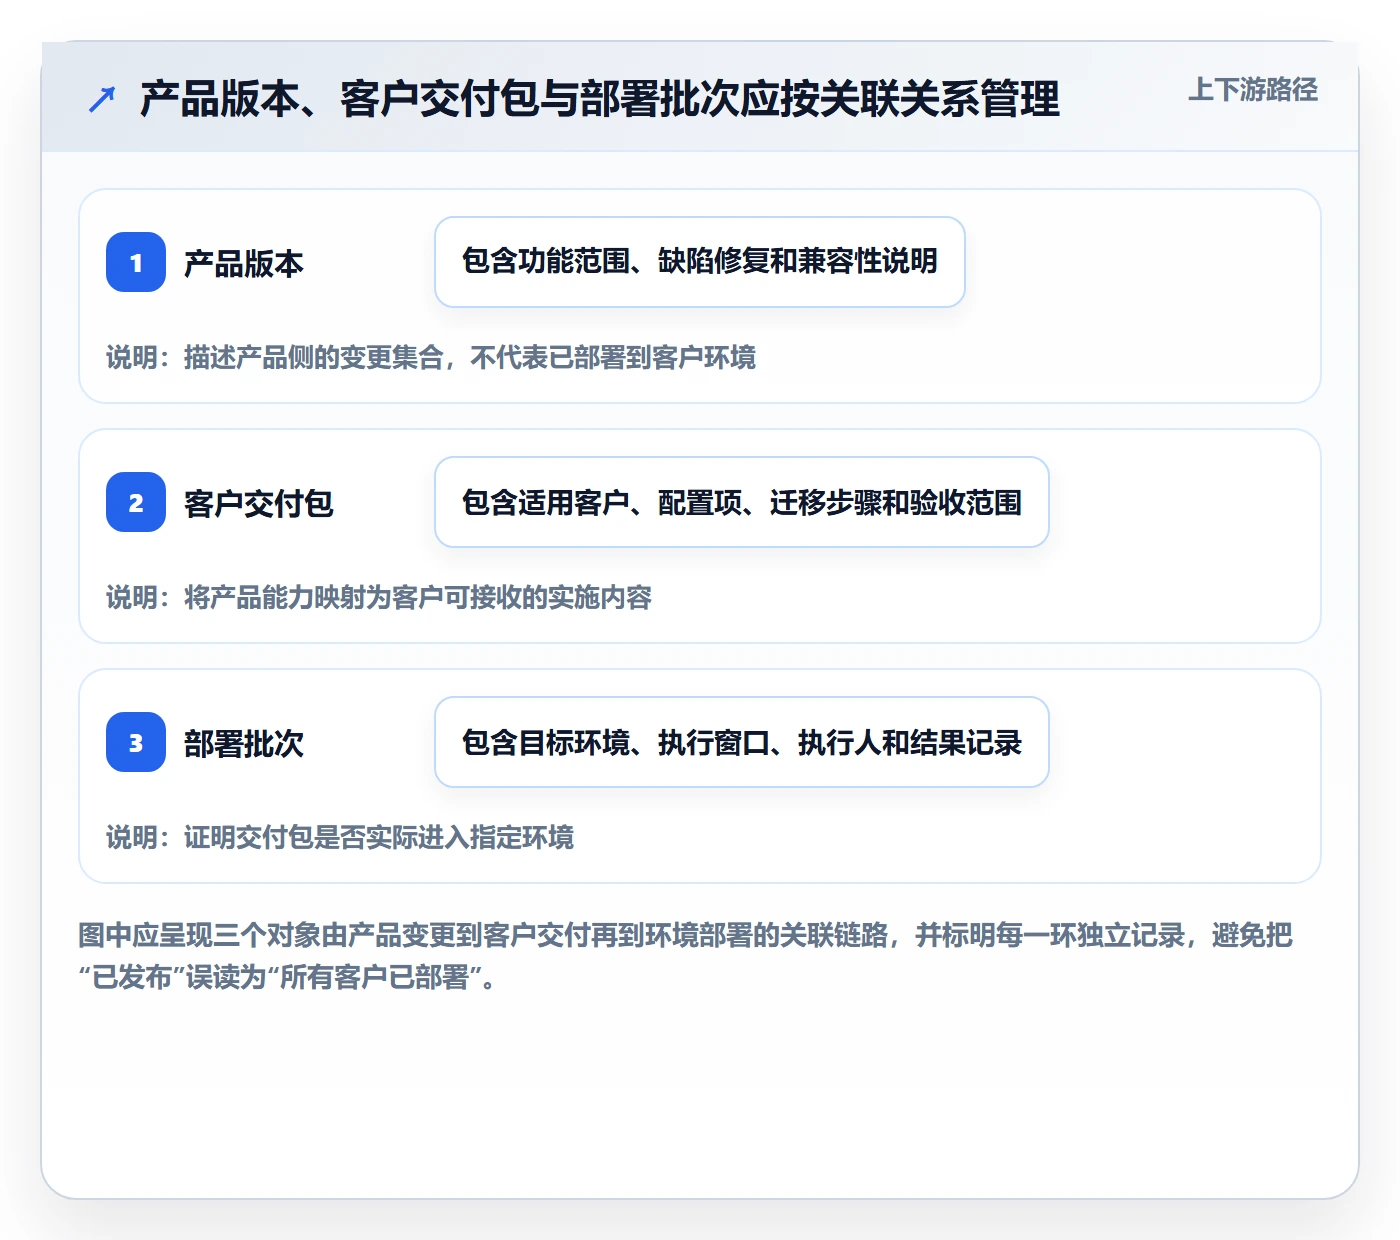The height and width of the screenshot is (1240, 1400).
Task: Click the note 描述产品侧的变更集合
Action: pyautogui.click(x=431, y=357)
